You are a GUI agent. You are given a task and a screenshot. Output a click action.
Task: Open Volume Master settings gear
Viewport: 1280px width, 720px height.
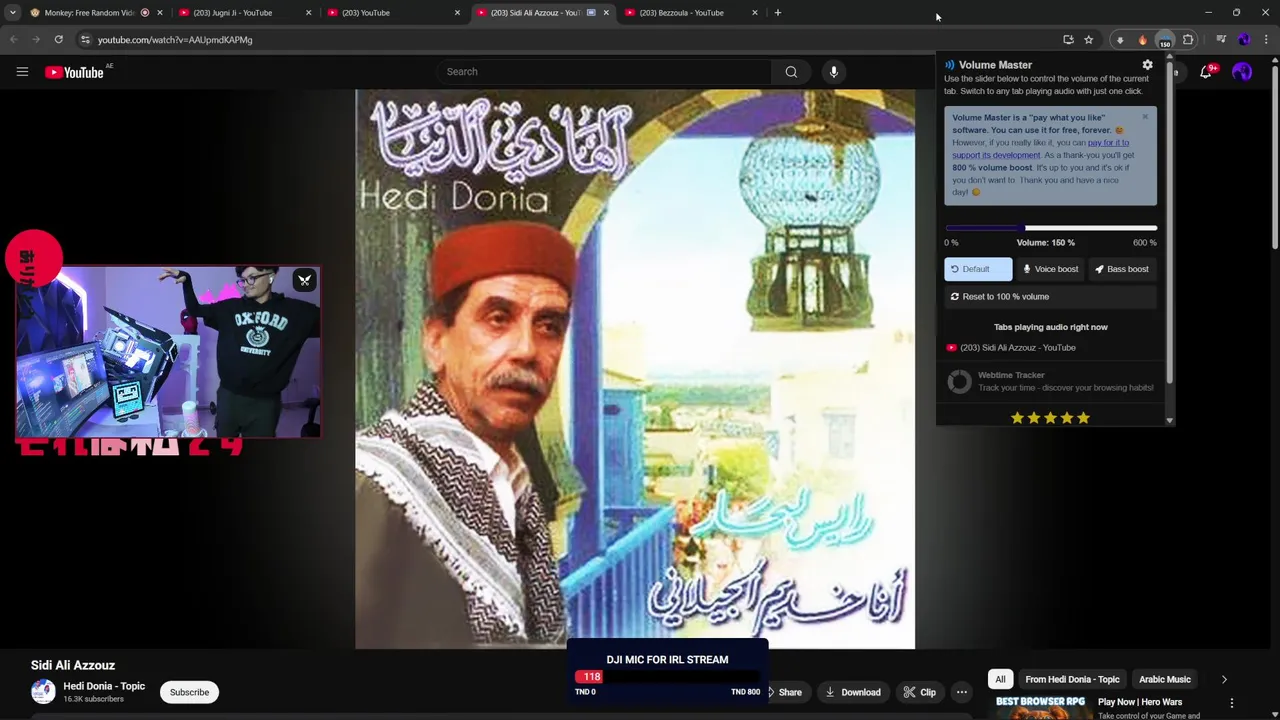(1147, 65)
